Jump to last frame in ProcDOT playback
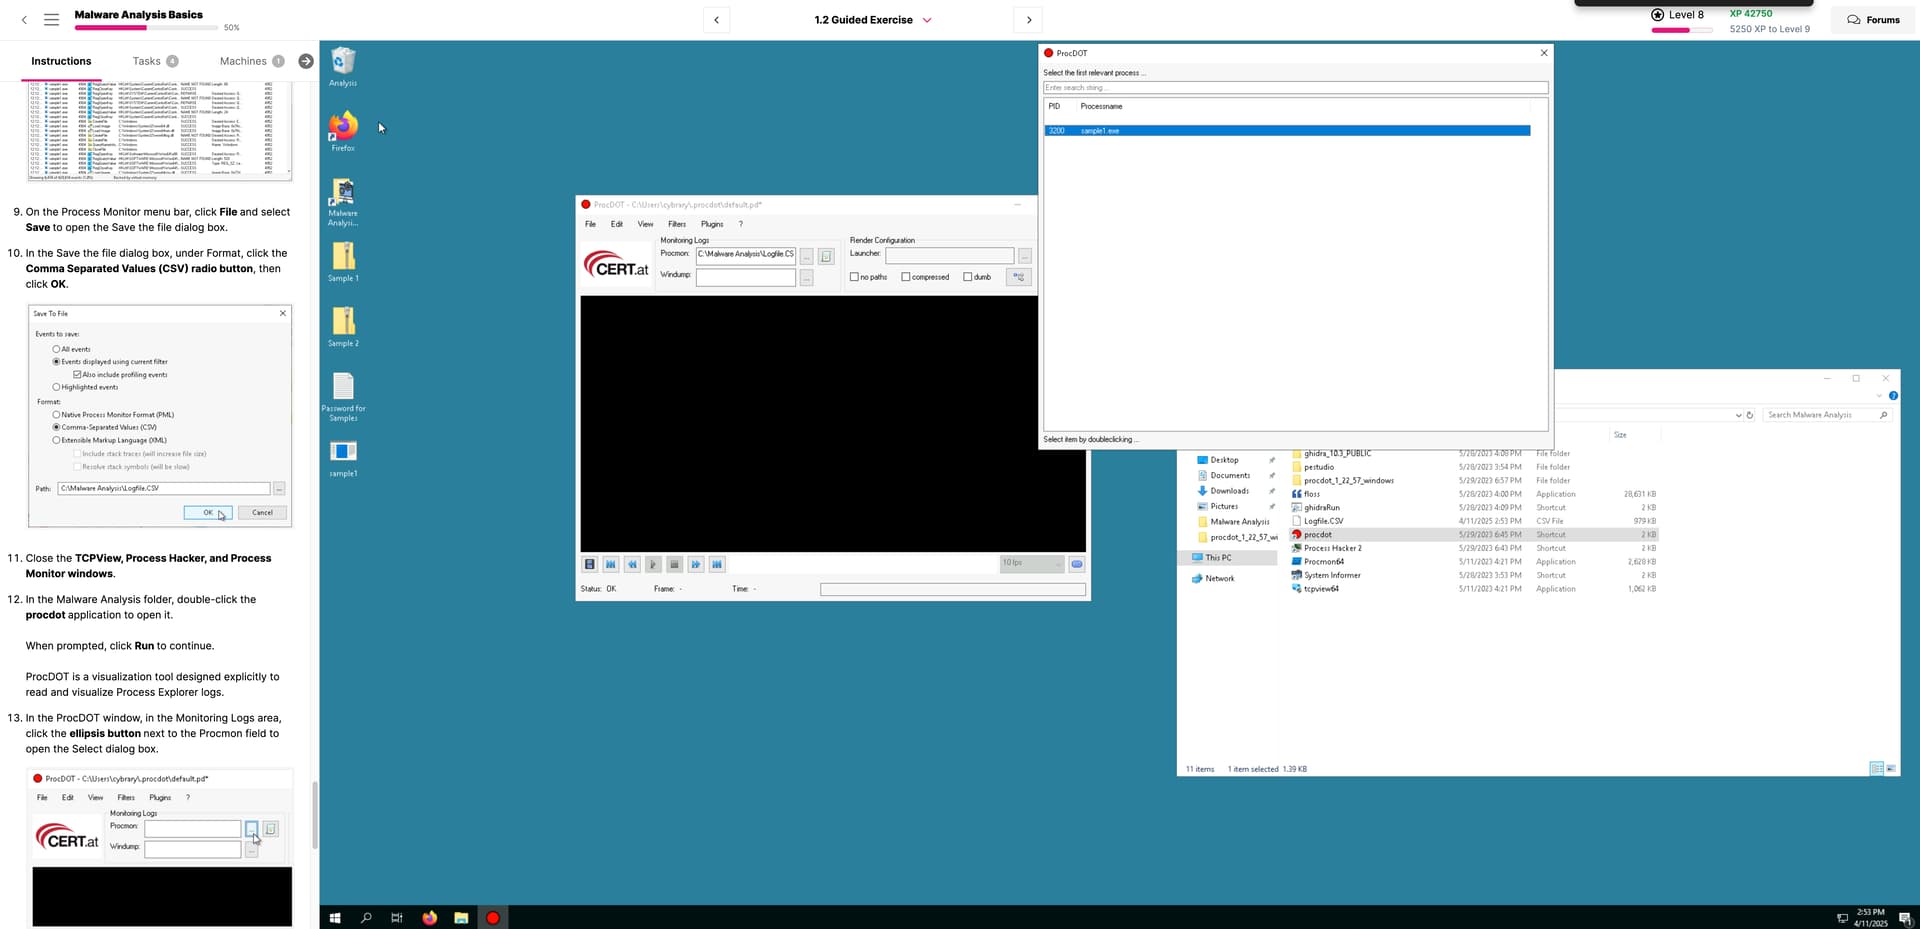Viewport: 1920px width, 929px height. click(717, 564)
